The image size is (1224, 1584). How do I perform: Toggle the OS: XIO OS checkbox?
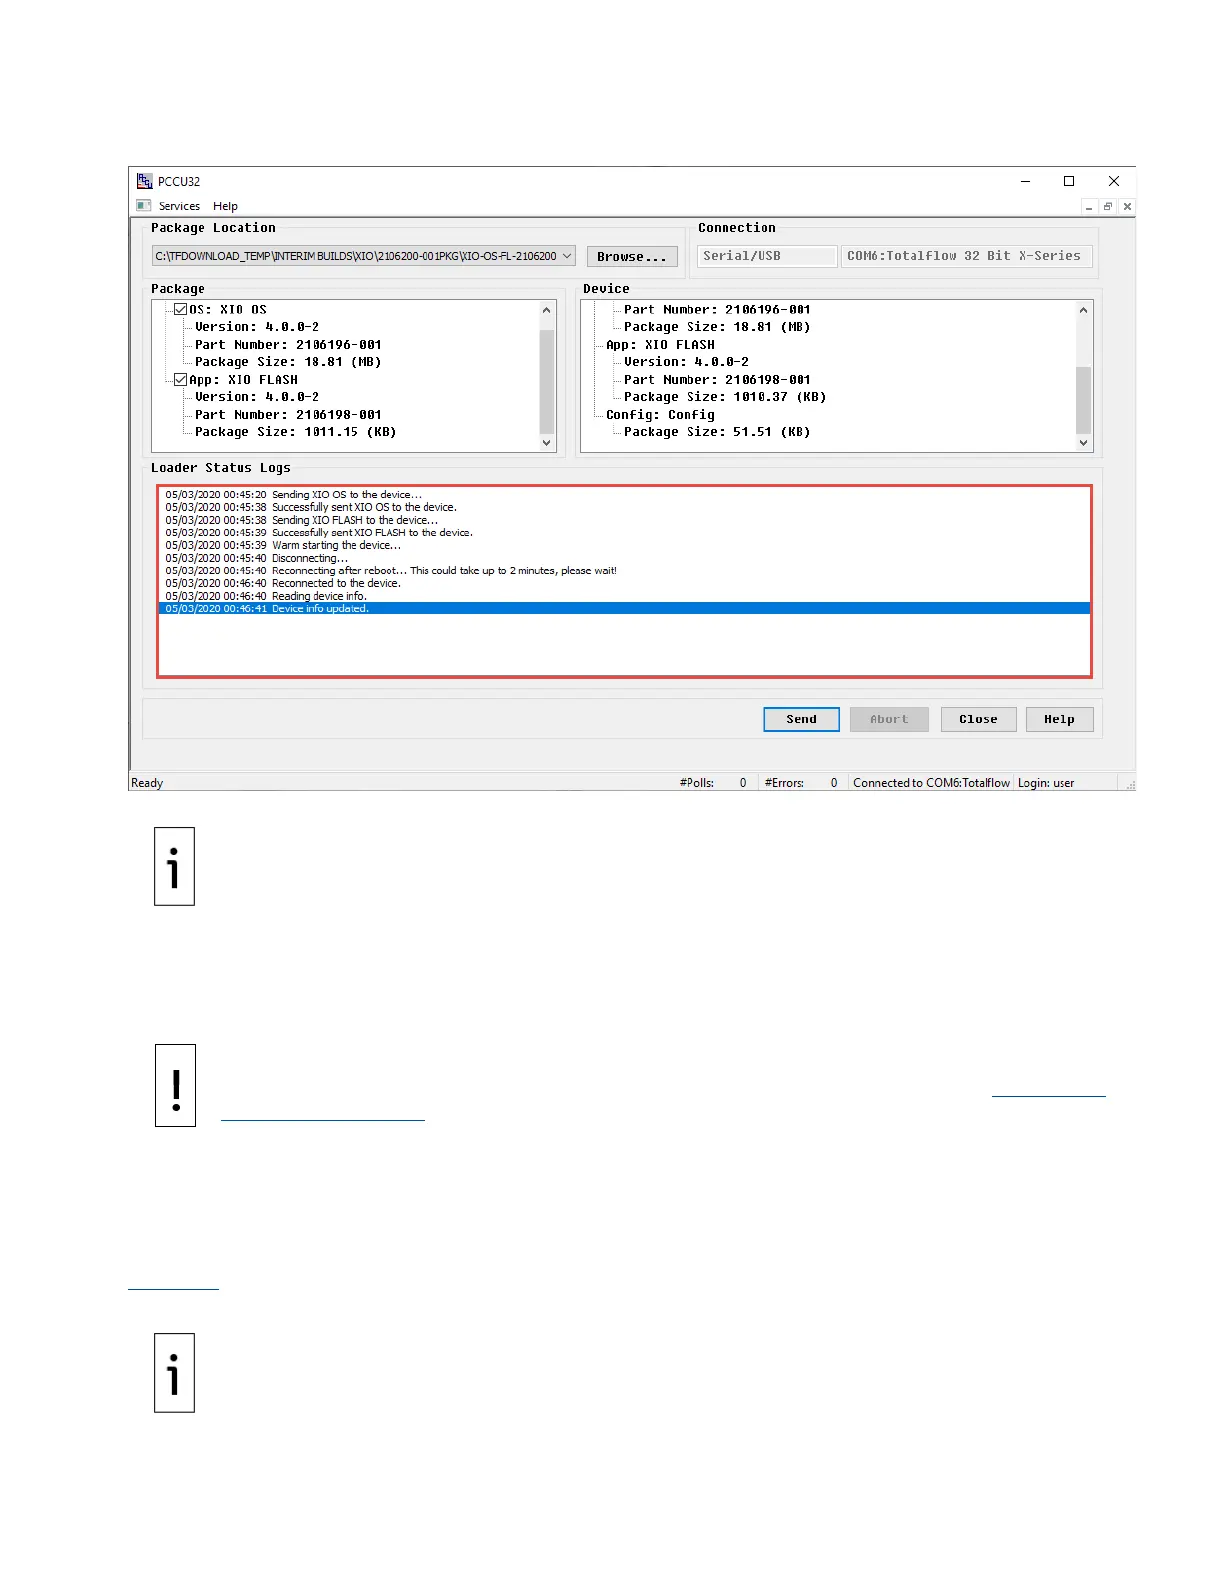[181, 310]
